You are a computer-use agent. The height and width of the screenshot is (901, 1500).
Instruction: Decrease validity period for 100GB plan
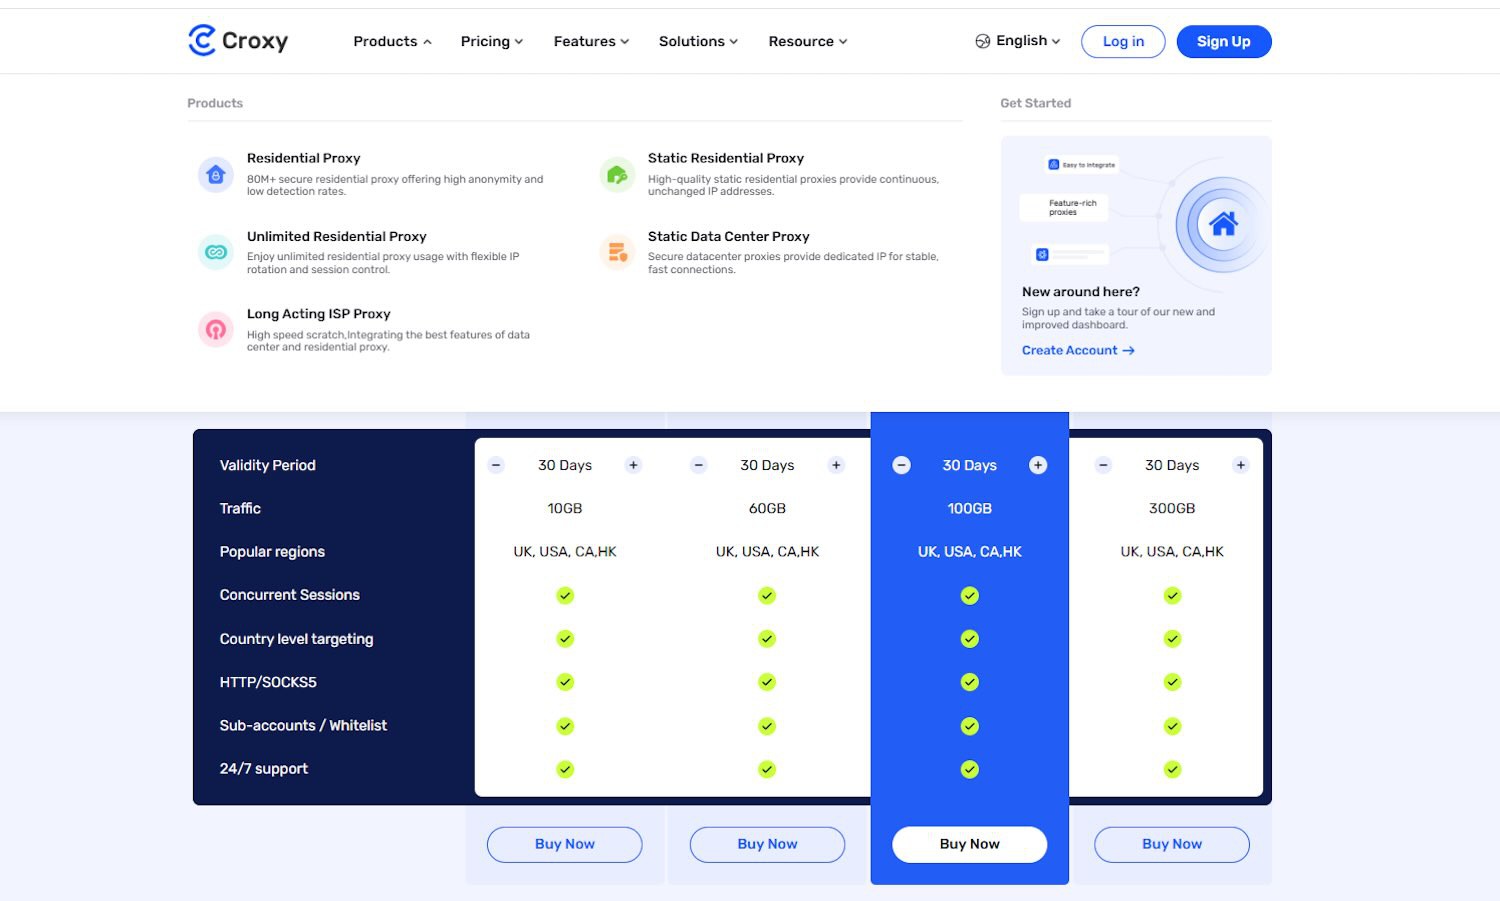point(901,465)
